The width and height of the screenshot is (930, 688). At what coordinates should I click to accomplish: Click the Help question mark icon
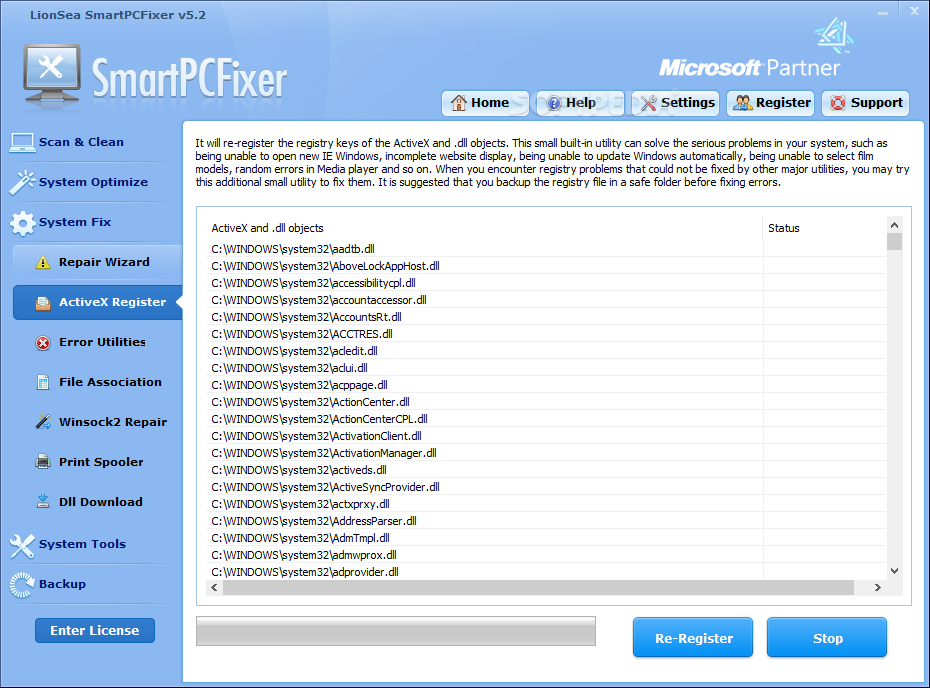[x=553, y=103]
